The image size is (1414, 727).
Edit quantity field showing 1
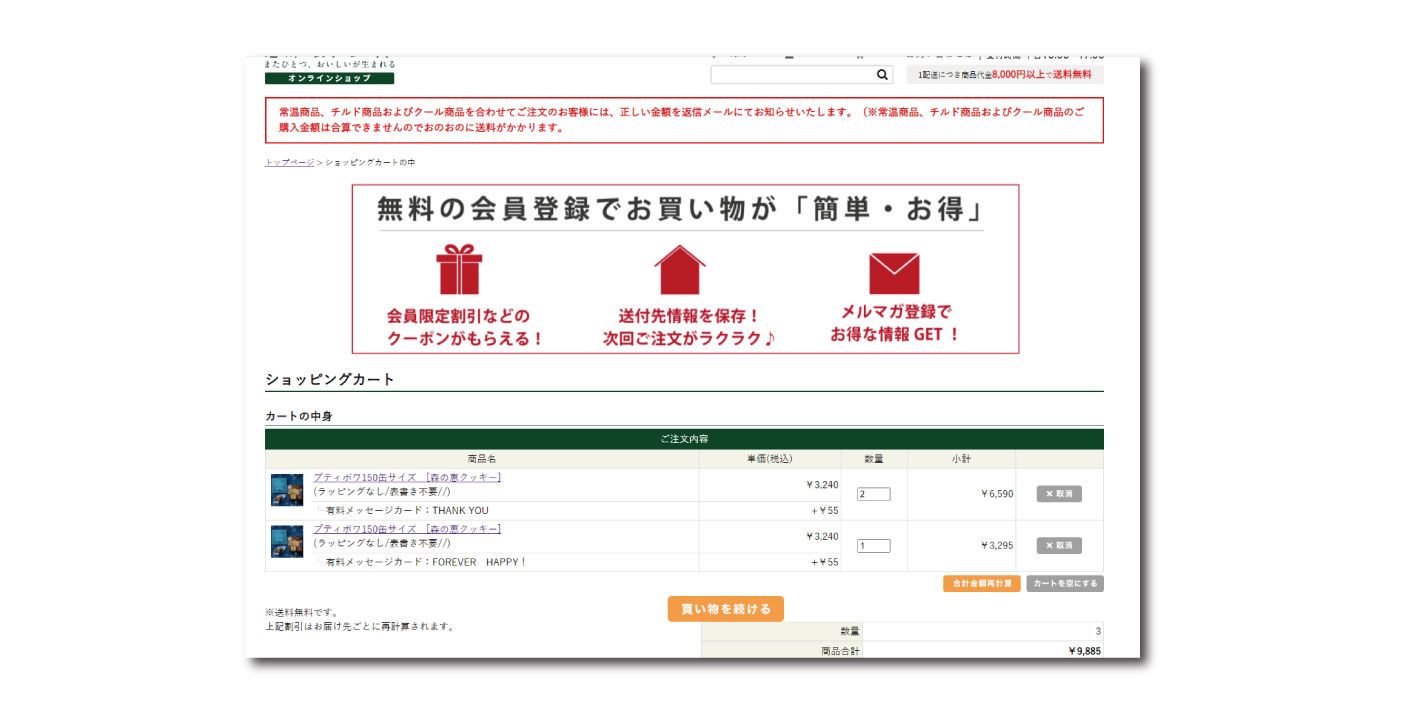point(873,546)
